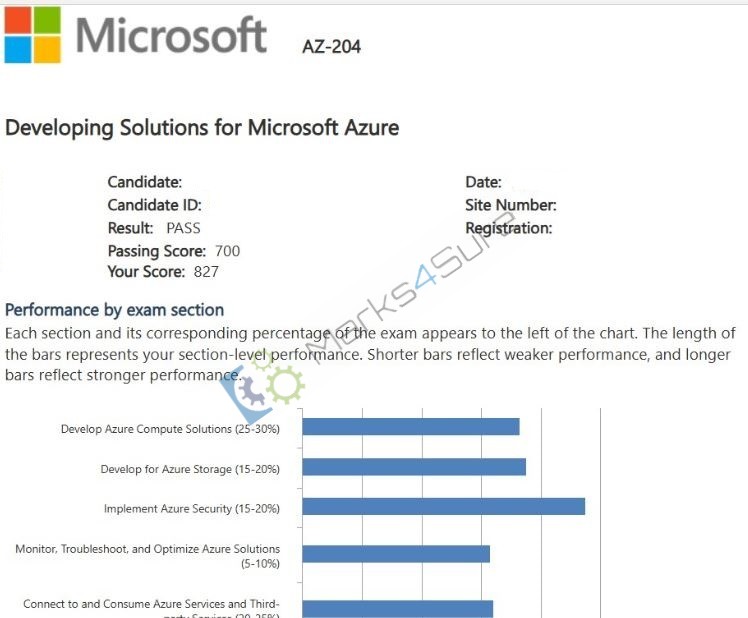Click your score value 827
This screenshot has width=748, height=618.
point(206,272)
